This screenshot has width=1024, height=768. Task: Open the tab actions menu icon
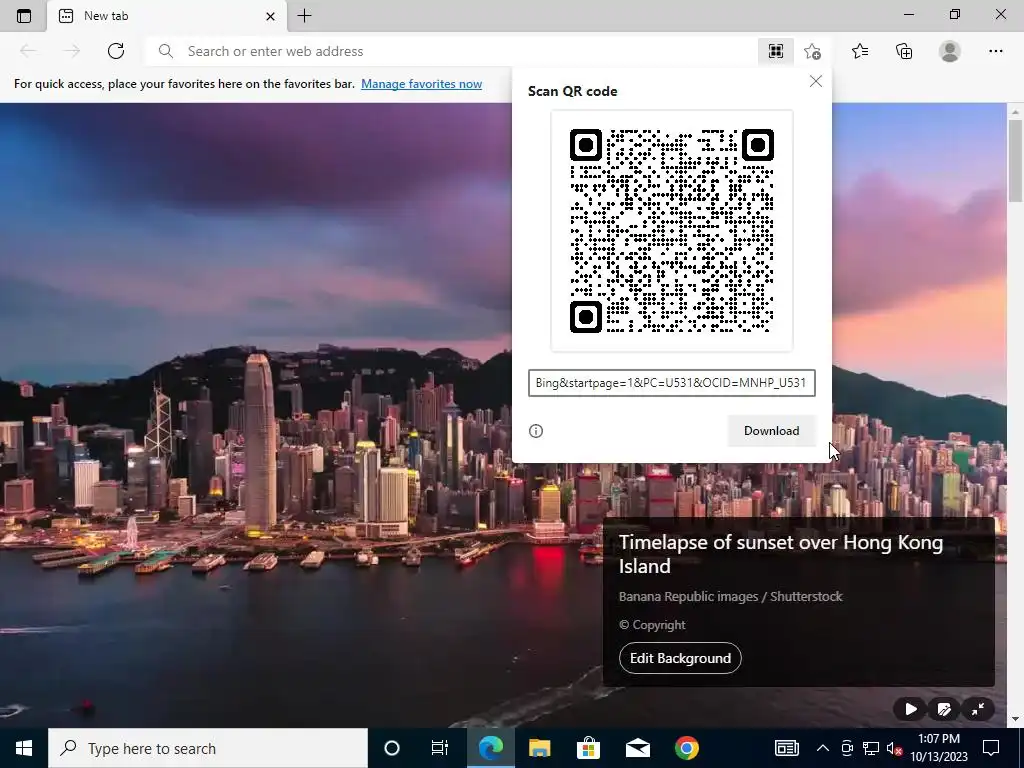tap(24, 16)
